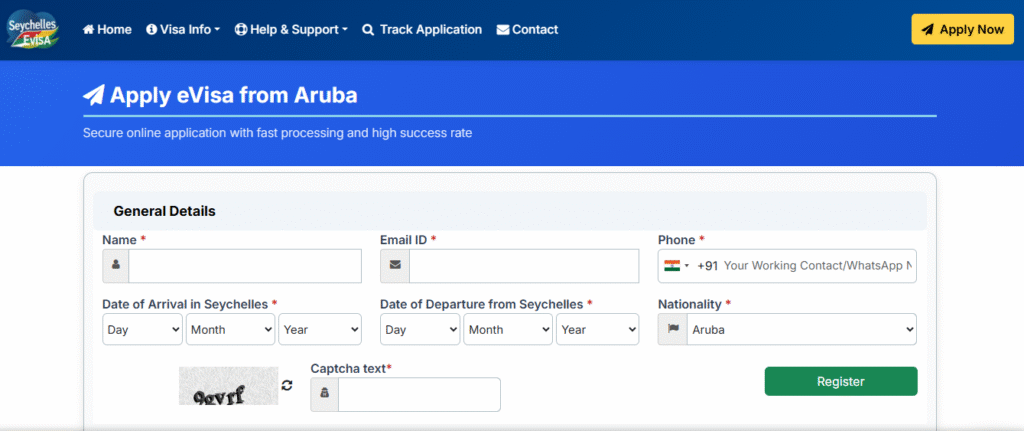Screen dimensions: 1024x431
Task: Click the captcha image
Action: 228,386
